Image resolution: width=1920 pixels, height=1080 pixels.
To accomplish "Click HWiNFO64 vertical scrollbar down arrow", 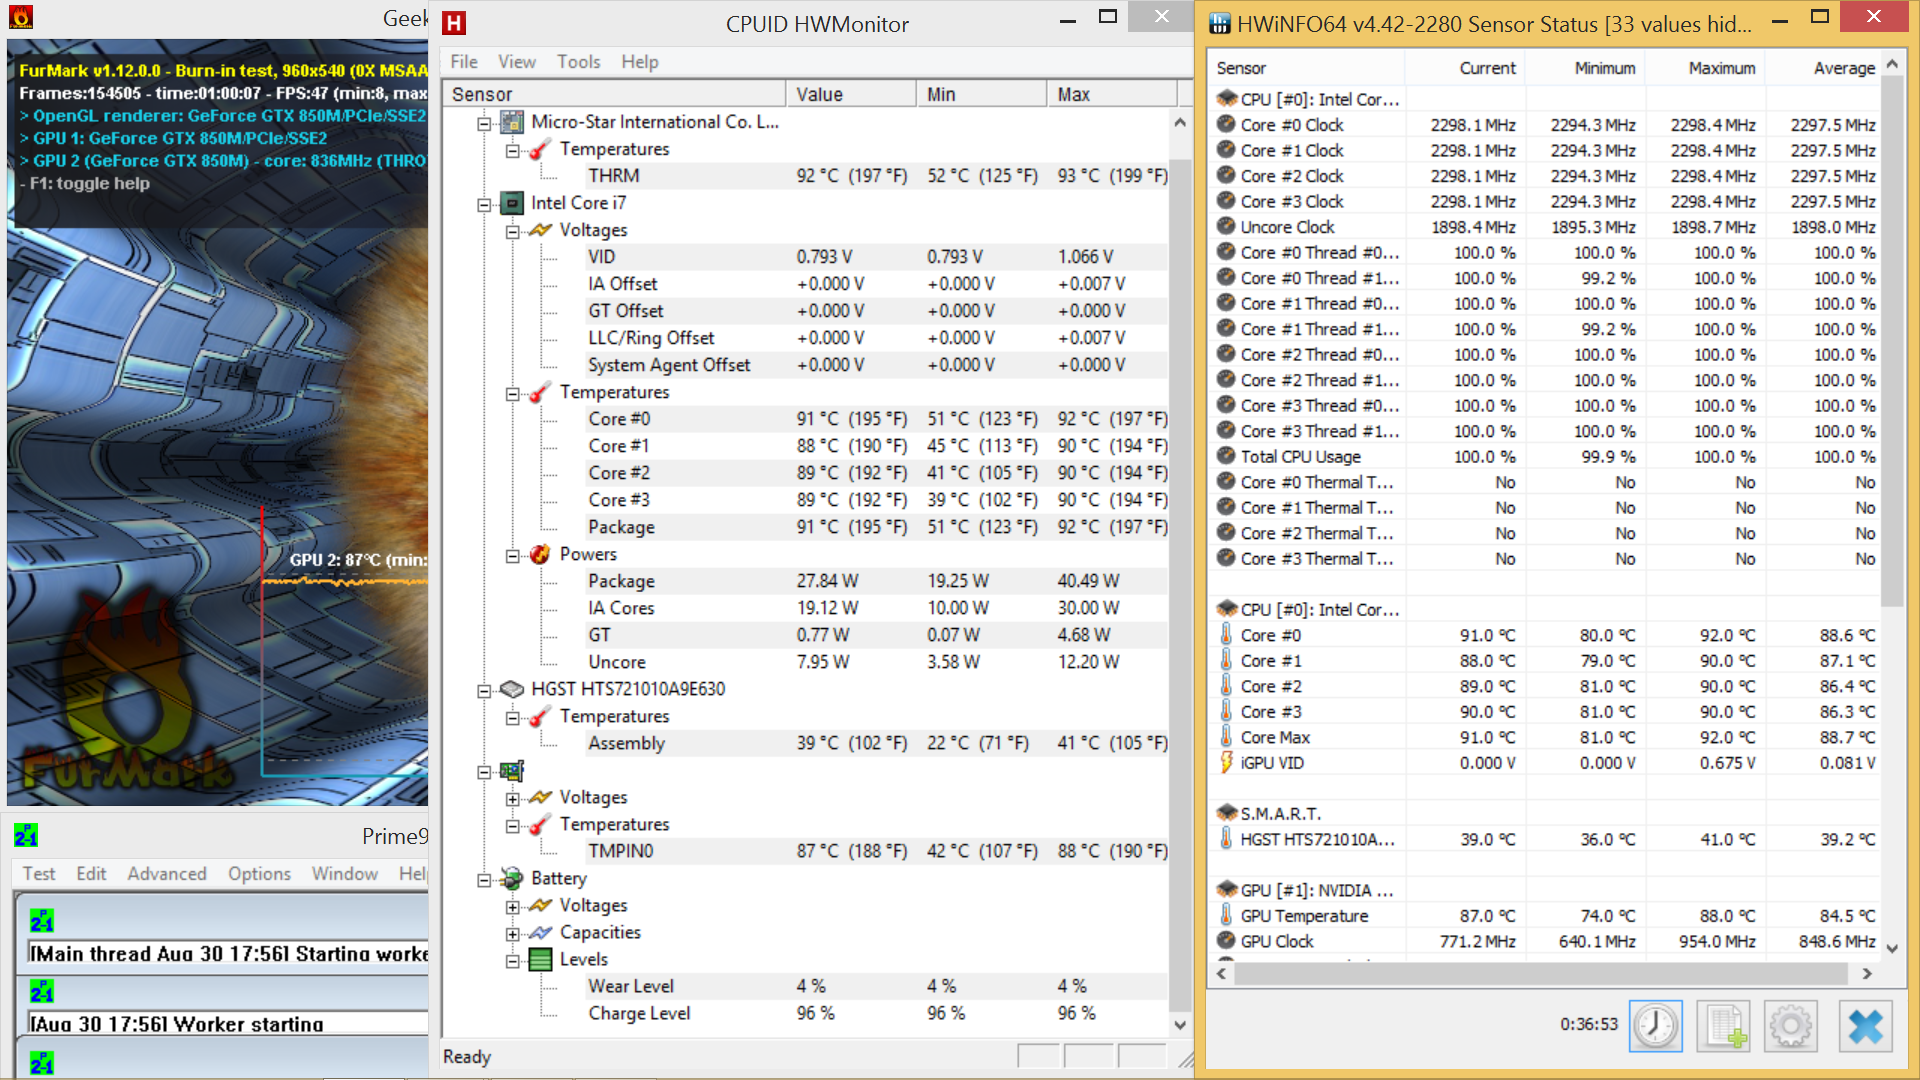I will [x=1892, y=948].
